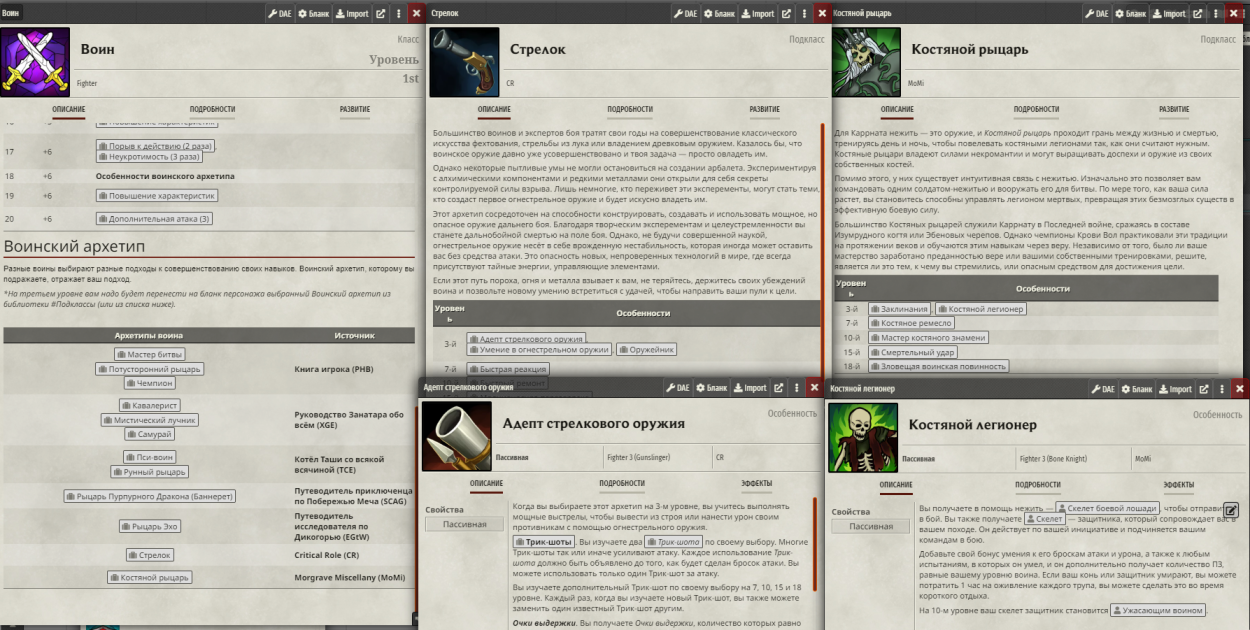Image resolution: width=1250 pixels, height=630 pixels.
Task: Open Import in Костяной легионер window header
Action: pyautogui.click(x=1174, y=388)
